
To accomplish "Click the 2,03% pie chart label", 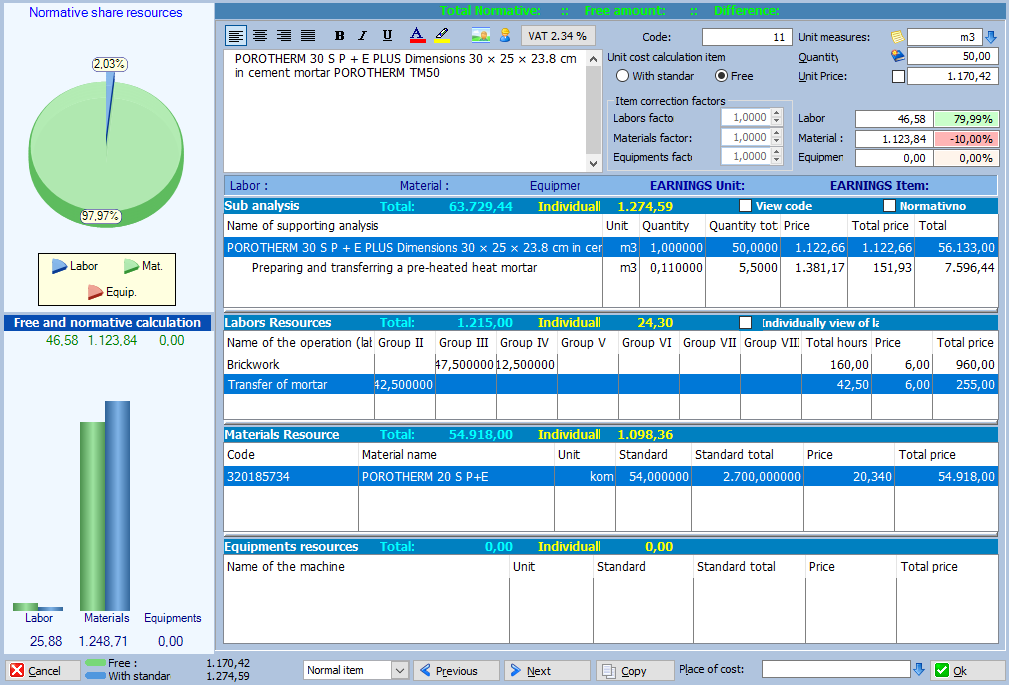I will click(x=109, y=64).
